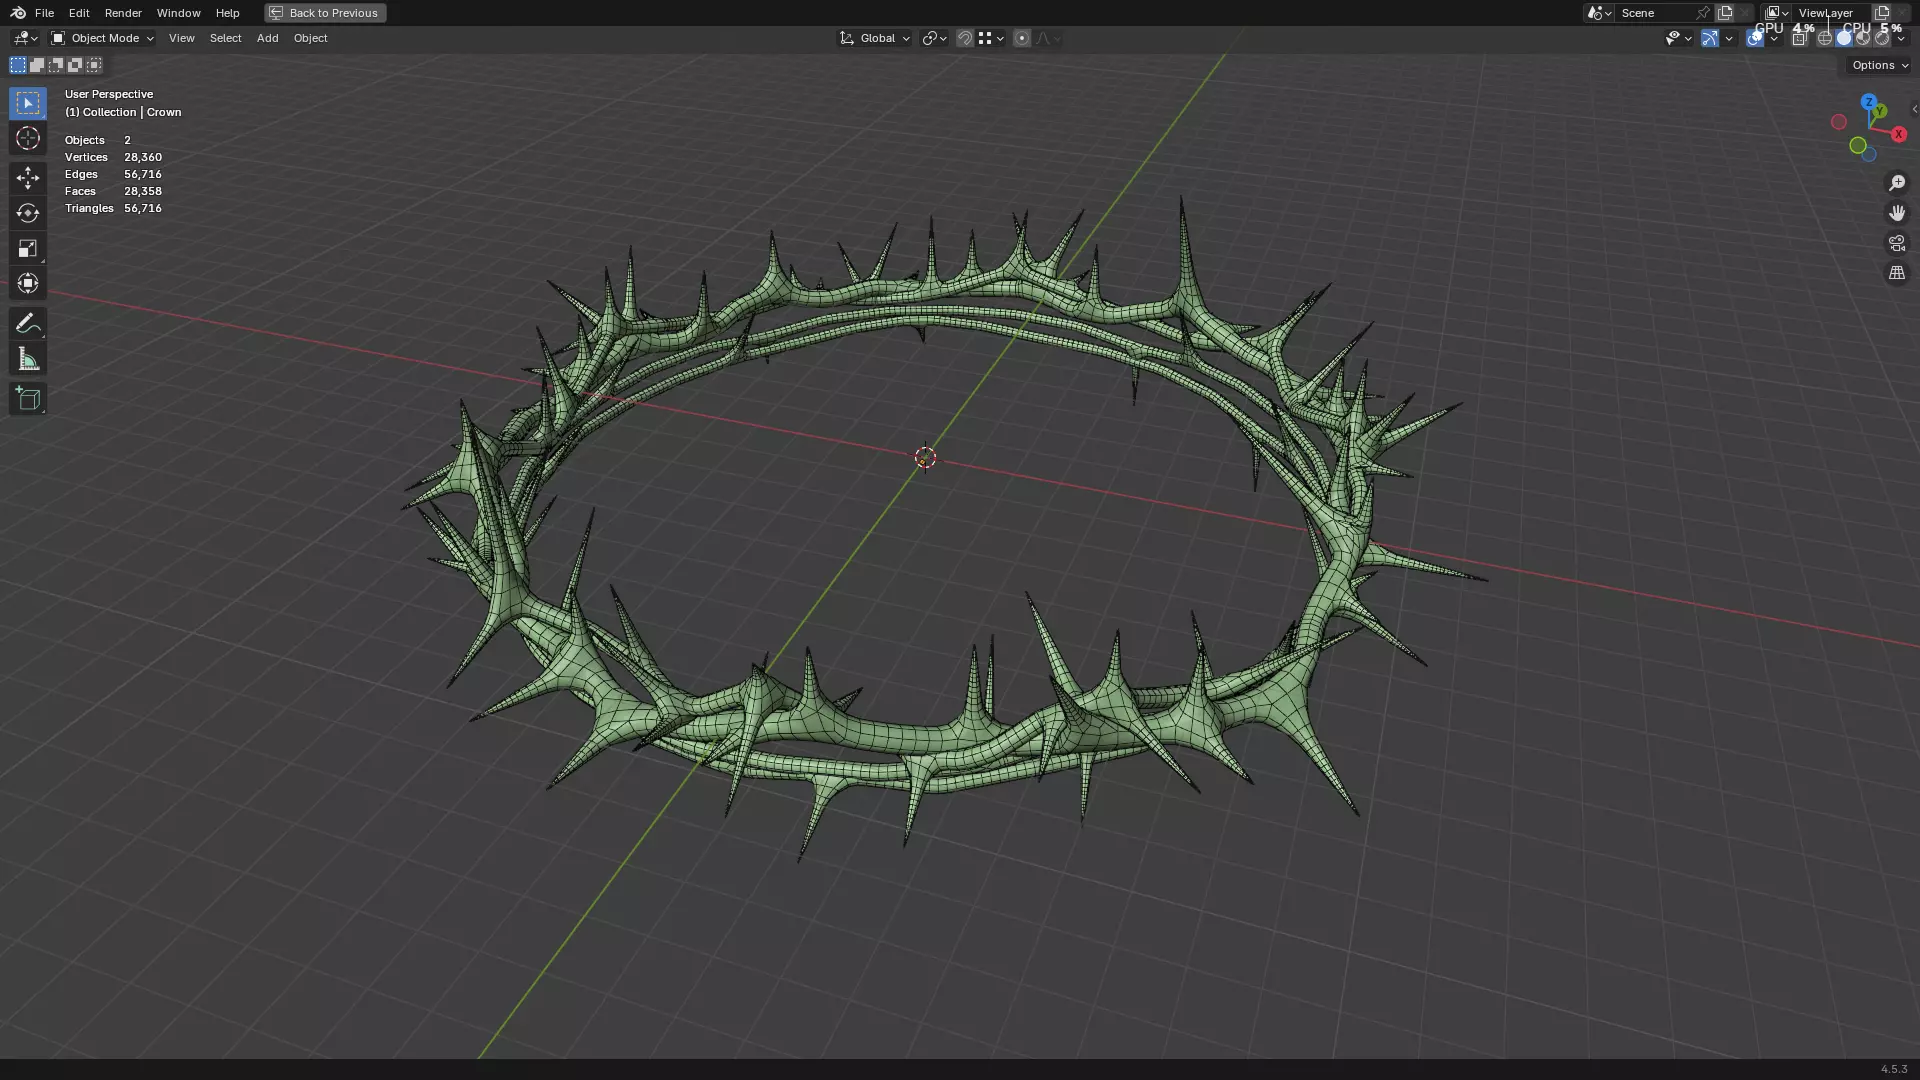
Task: Open the Edit menu
Action: pos(79,13)
